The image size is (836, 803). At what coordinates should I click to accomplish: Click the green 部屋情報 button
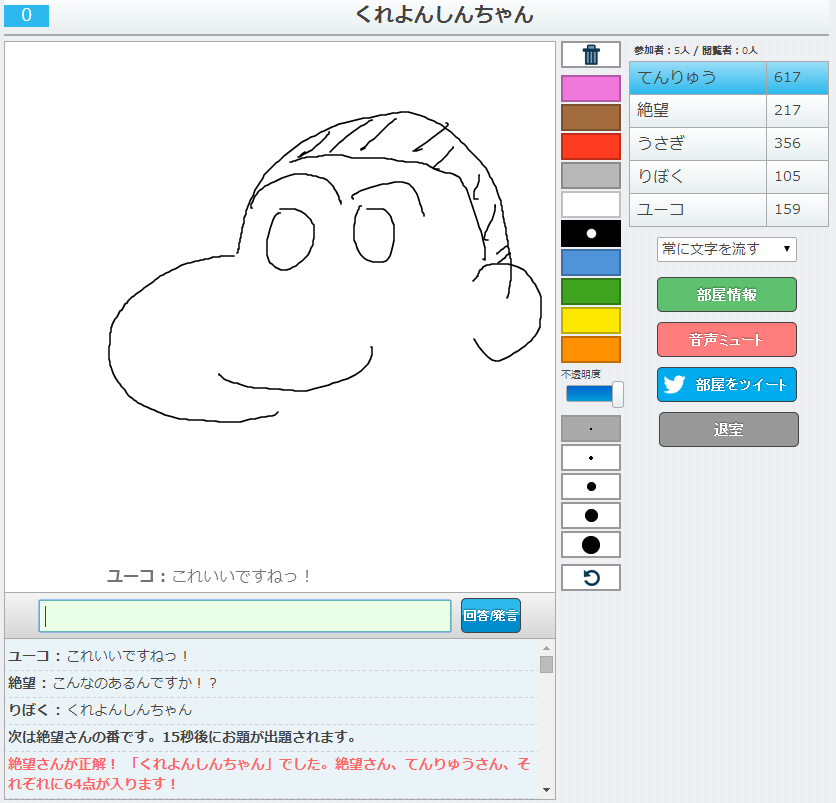pyautogui.click(x=727, y=294)
